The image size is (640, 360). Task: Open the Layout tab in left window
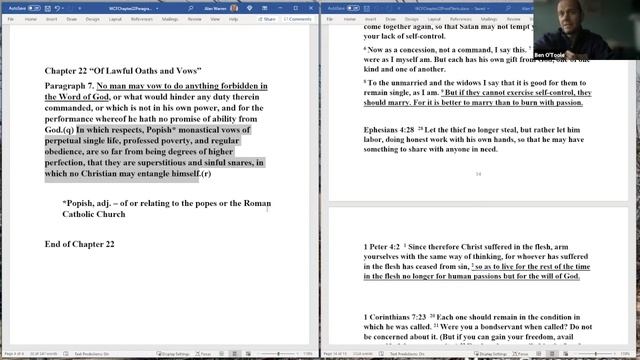(115, 19)
